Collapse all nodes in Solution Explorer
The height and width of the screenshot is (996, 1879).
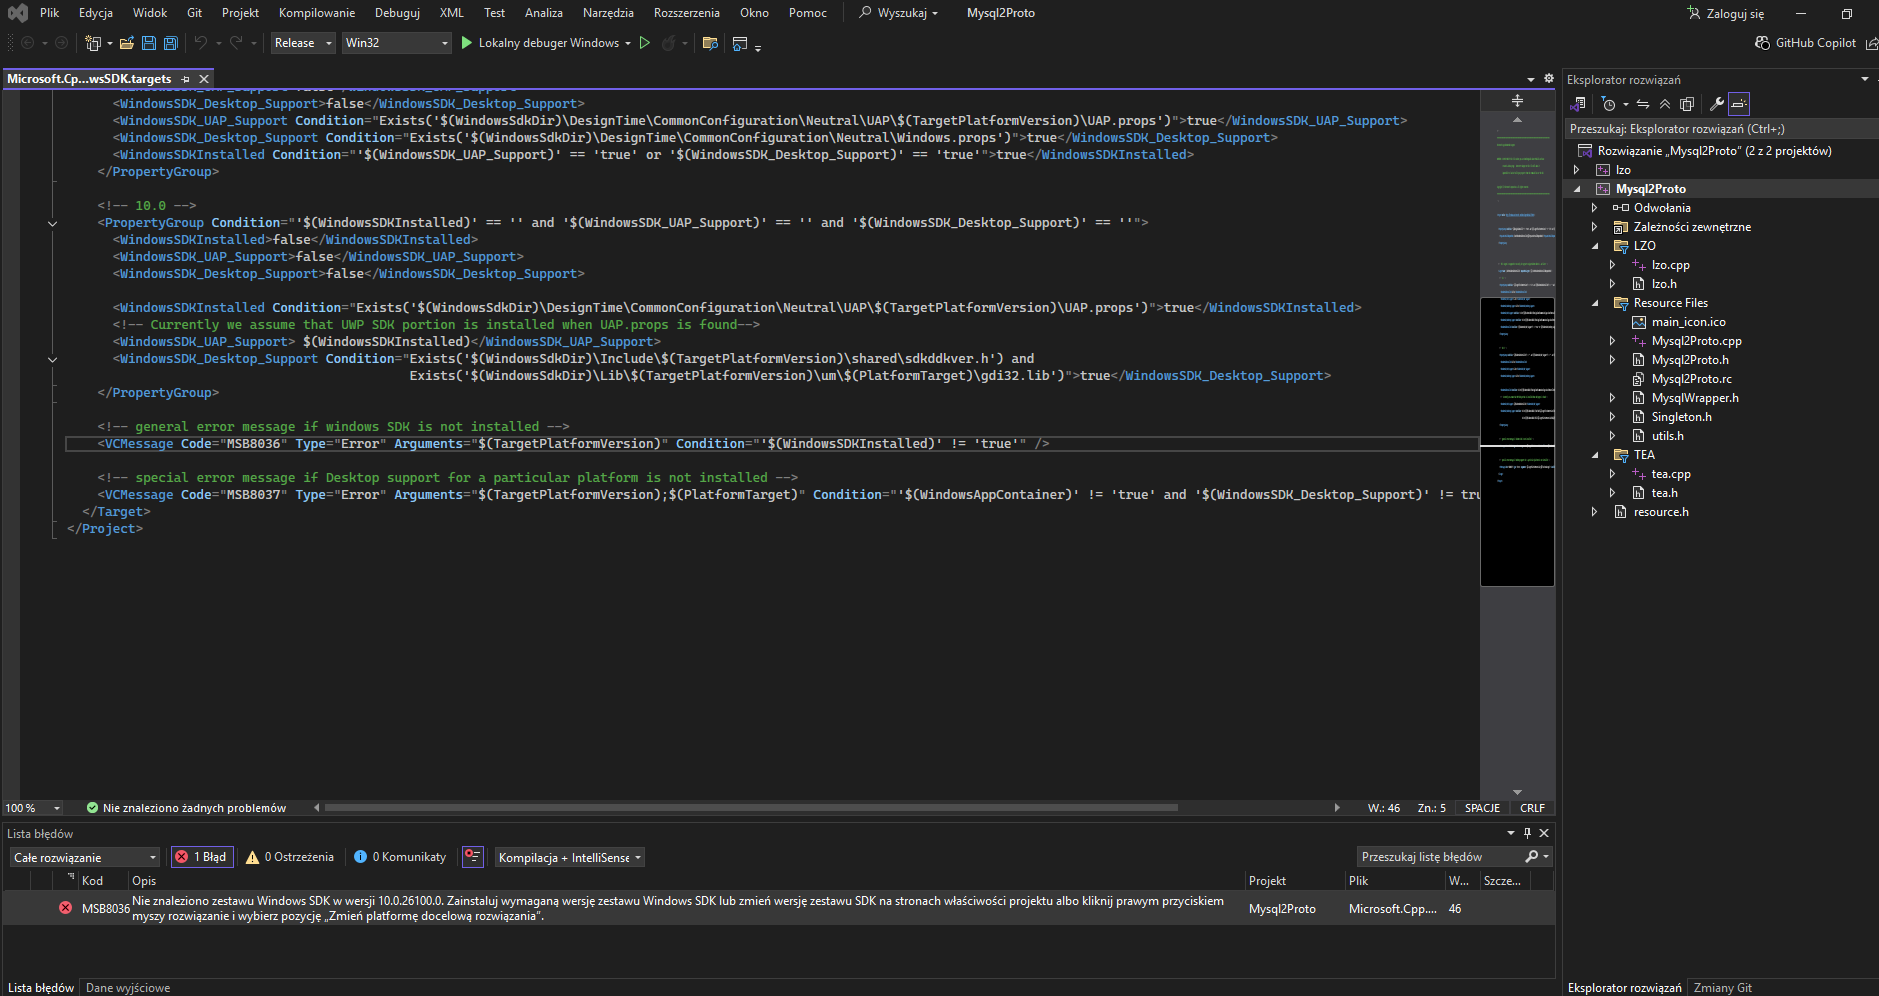1665,104
